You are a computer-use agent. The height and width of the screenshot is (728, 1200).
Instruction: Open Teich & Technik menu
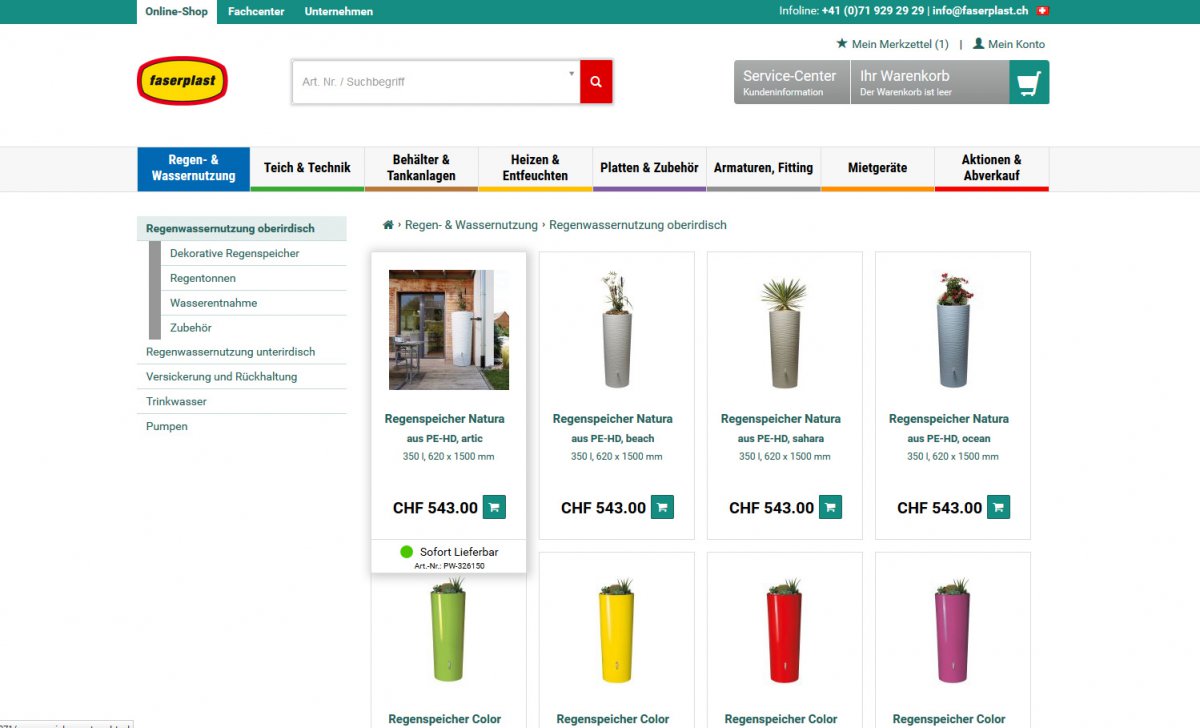(307, 168)
